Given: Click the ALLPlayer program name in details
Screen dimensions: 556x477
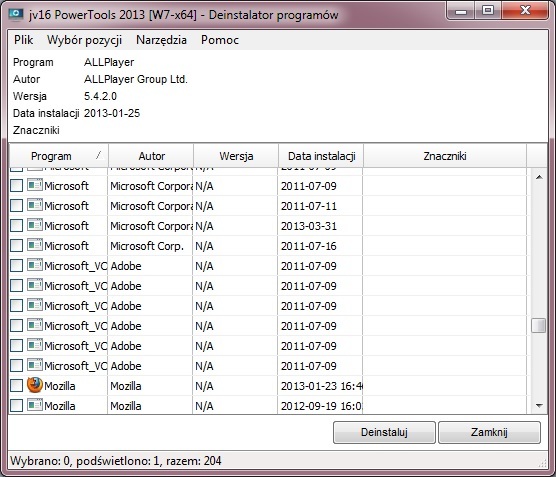Looking at the screenshot, I should pos(109,62).
